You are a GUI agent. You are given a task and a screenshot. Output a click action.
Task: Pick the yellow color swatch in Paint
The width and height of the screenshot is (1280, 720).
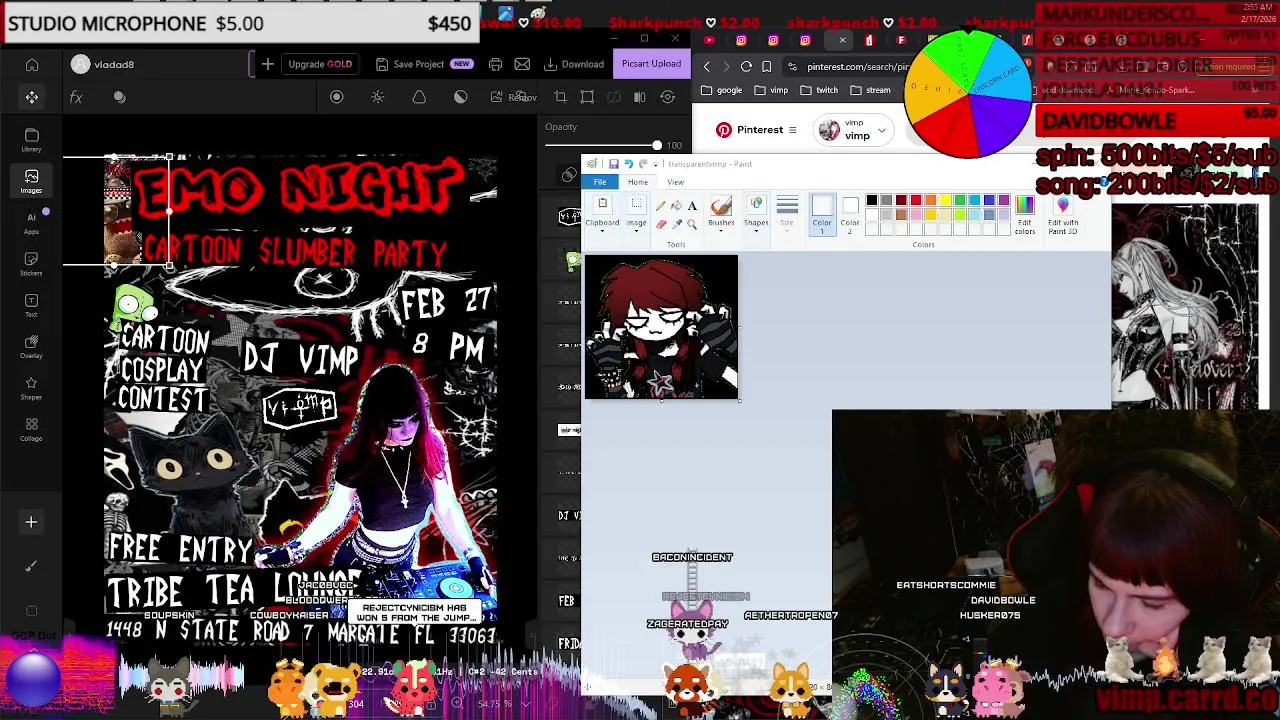(x=945, y=200)
